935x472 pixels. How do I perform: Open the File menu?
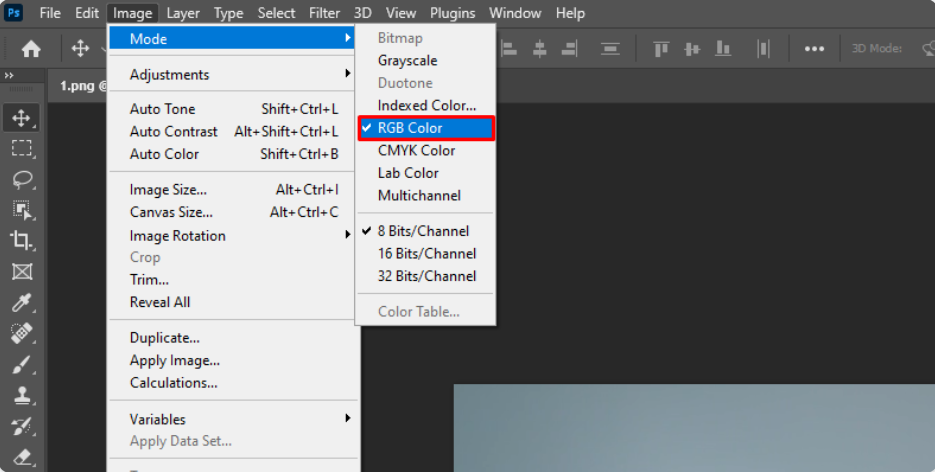(x=49, y=13)
